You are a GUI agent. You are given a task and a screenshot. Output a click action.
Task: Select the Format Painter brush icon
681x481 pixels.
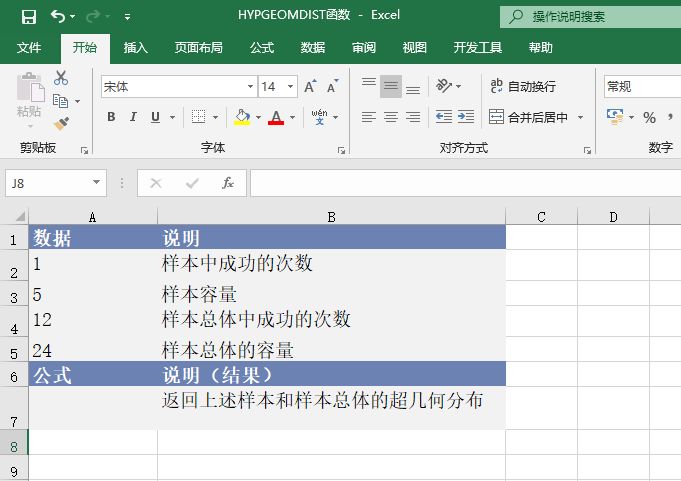click(x=61, y=123)
